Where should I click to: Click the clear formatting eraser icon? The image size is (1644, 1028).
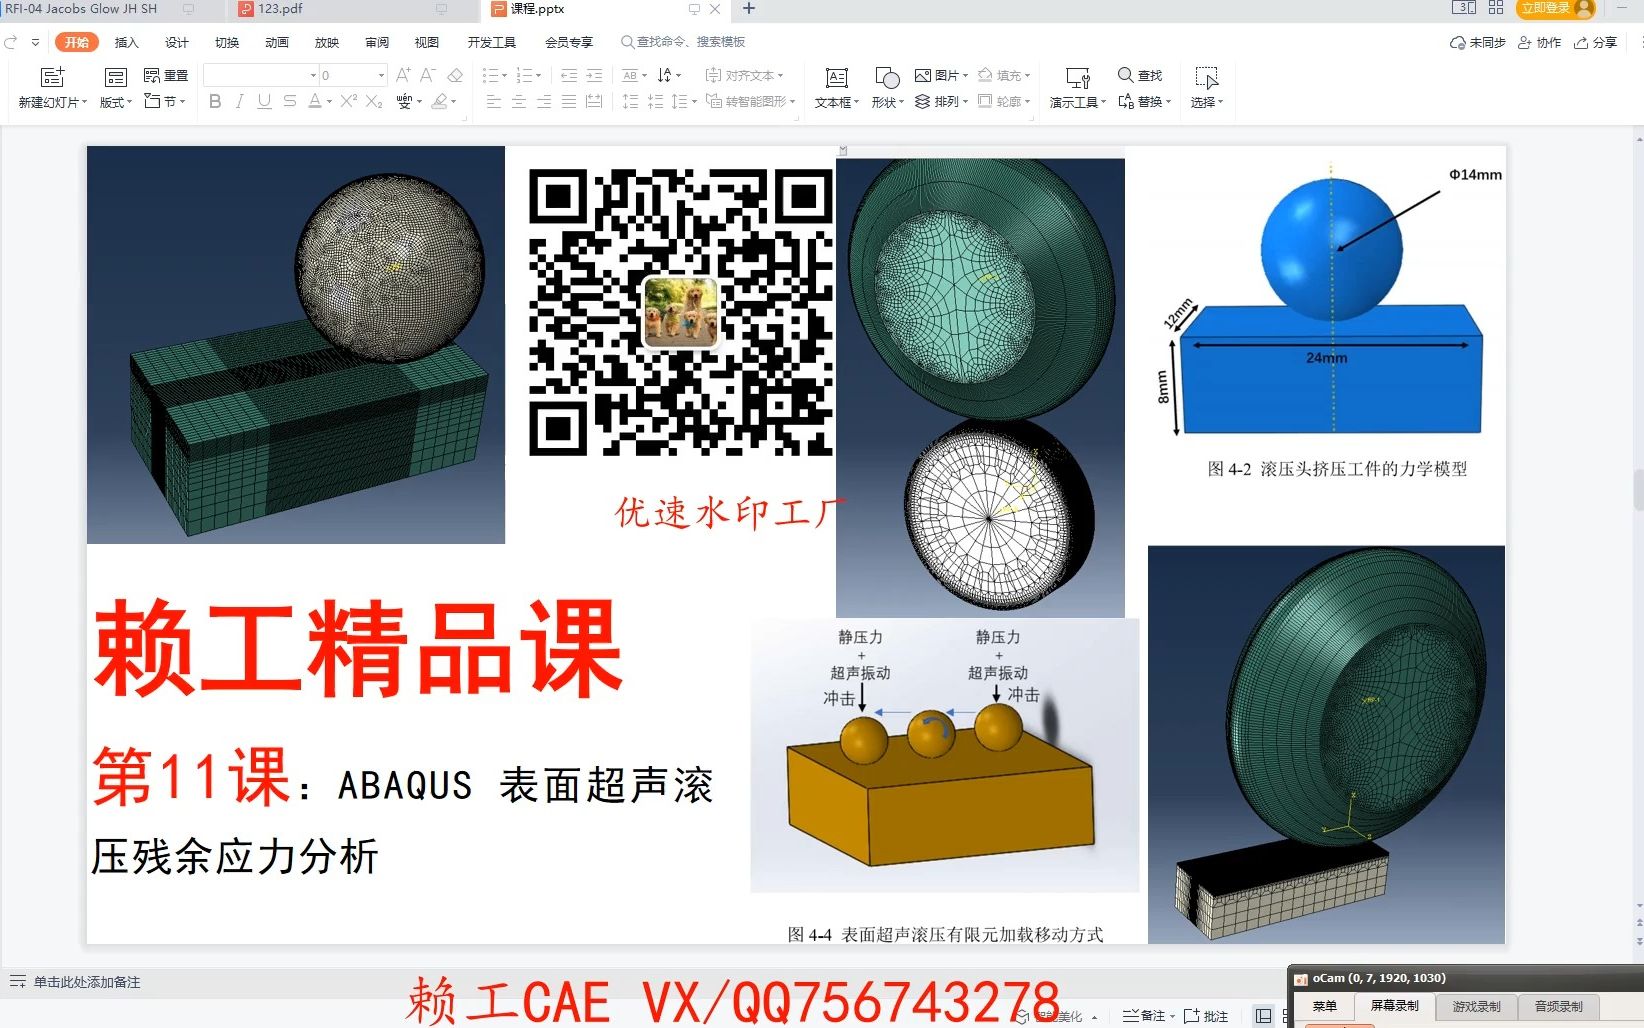(455, 75)
